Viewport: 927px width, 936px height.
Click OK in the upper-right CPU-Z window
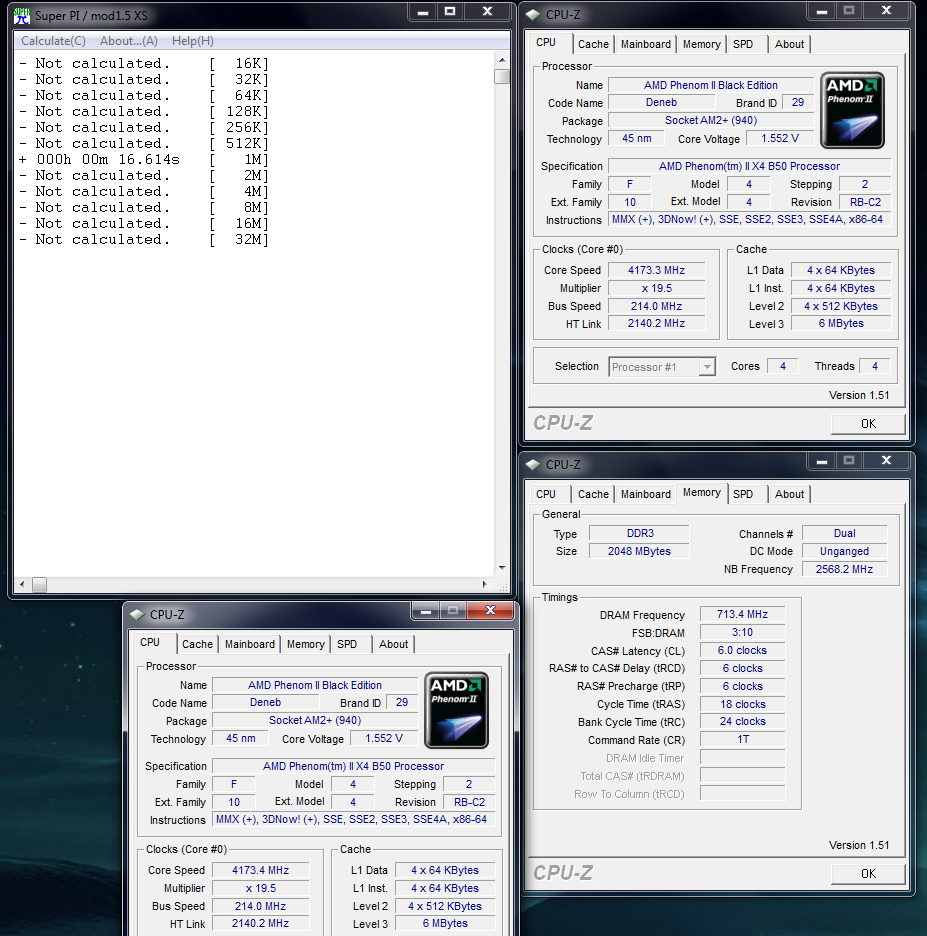(868, 424)
